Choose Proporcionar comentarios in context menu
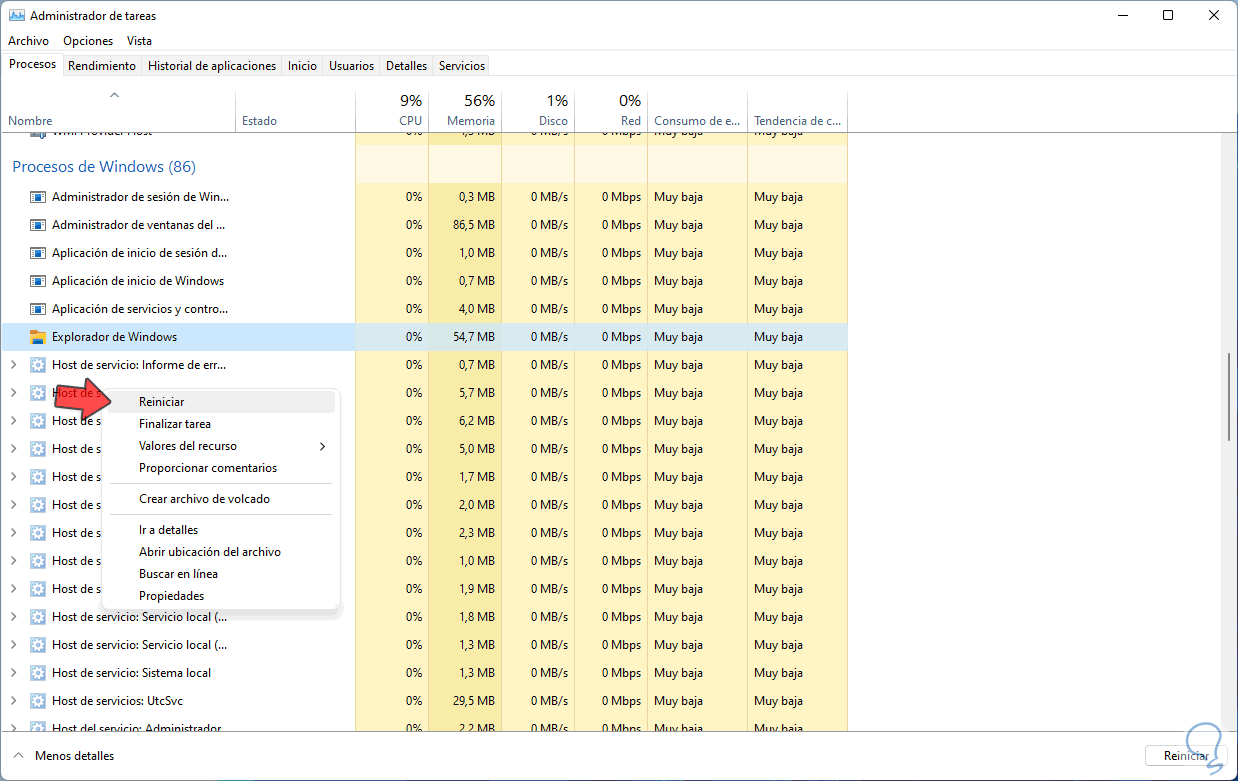This screenshot has width=1238, height=781. [221, 468]
